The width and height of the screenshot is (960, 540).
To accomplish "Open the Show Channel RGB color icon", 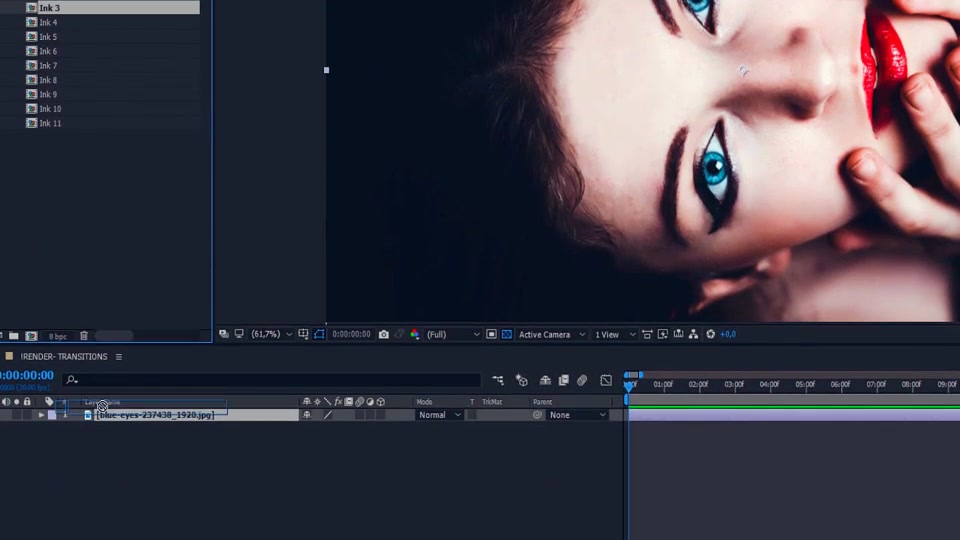I will click(414, 334).
